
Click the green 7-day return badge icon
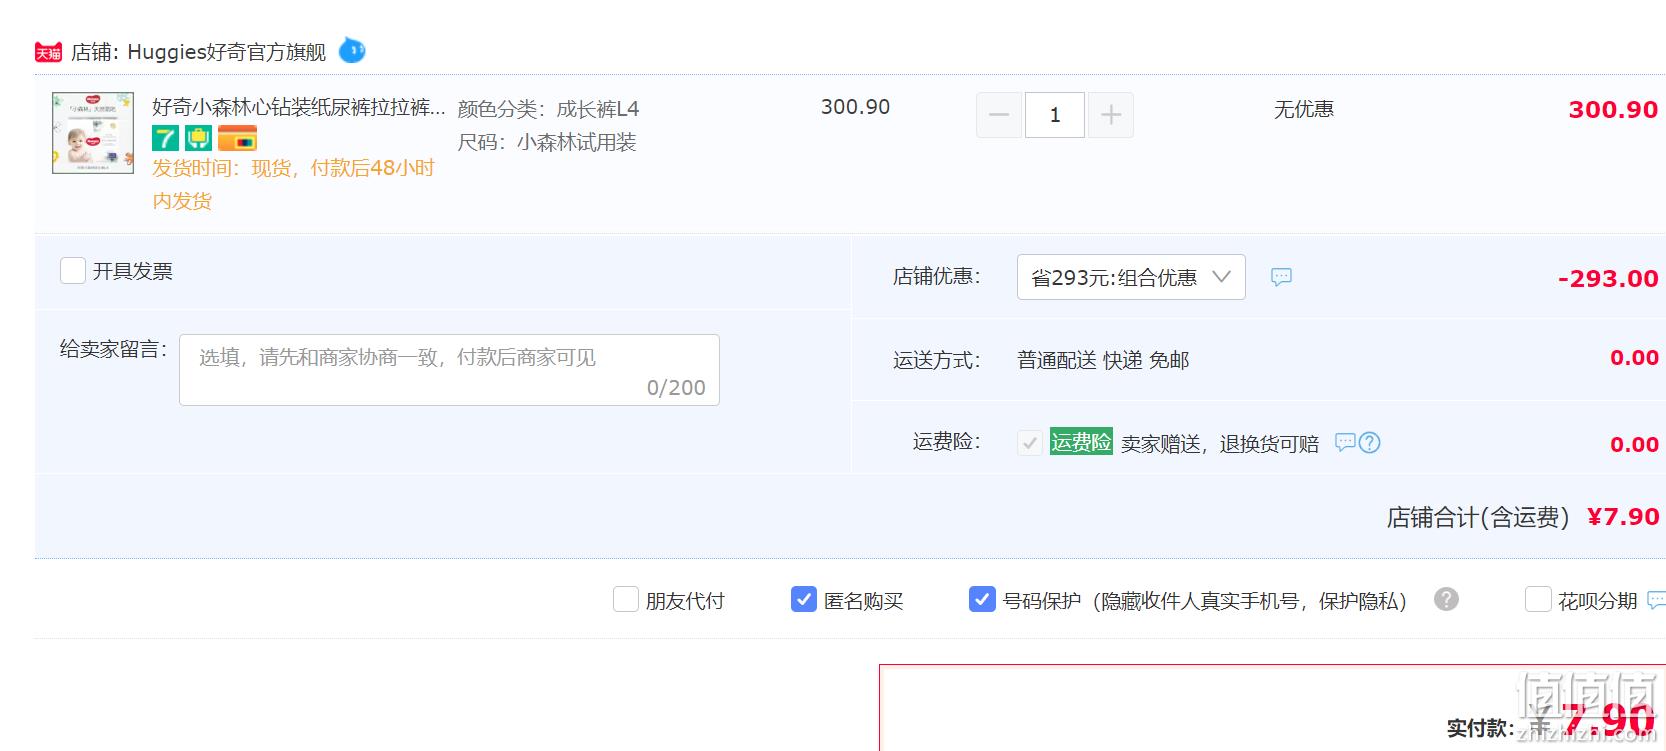click(x=165, y=138)
